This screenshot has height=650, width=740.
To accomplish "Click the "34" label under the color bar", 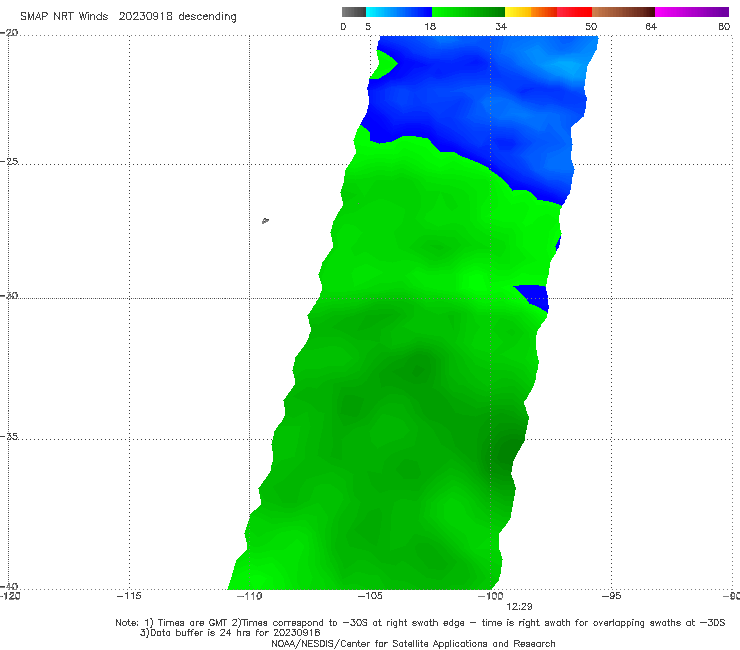I will (501, 27).
